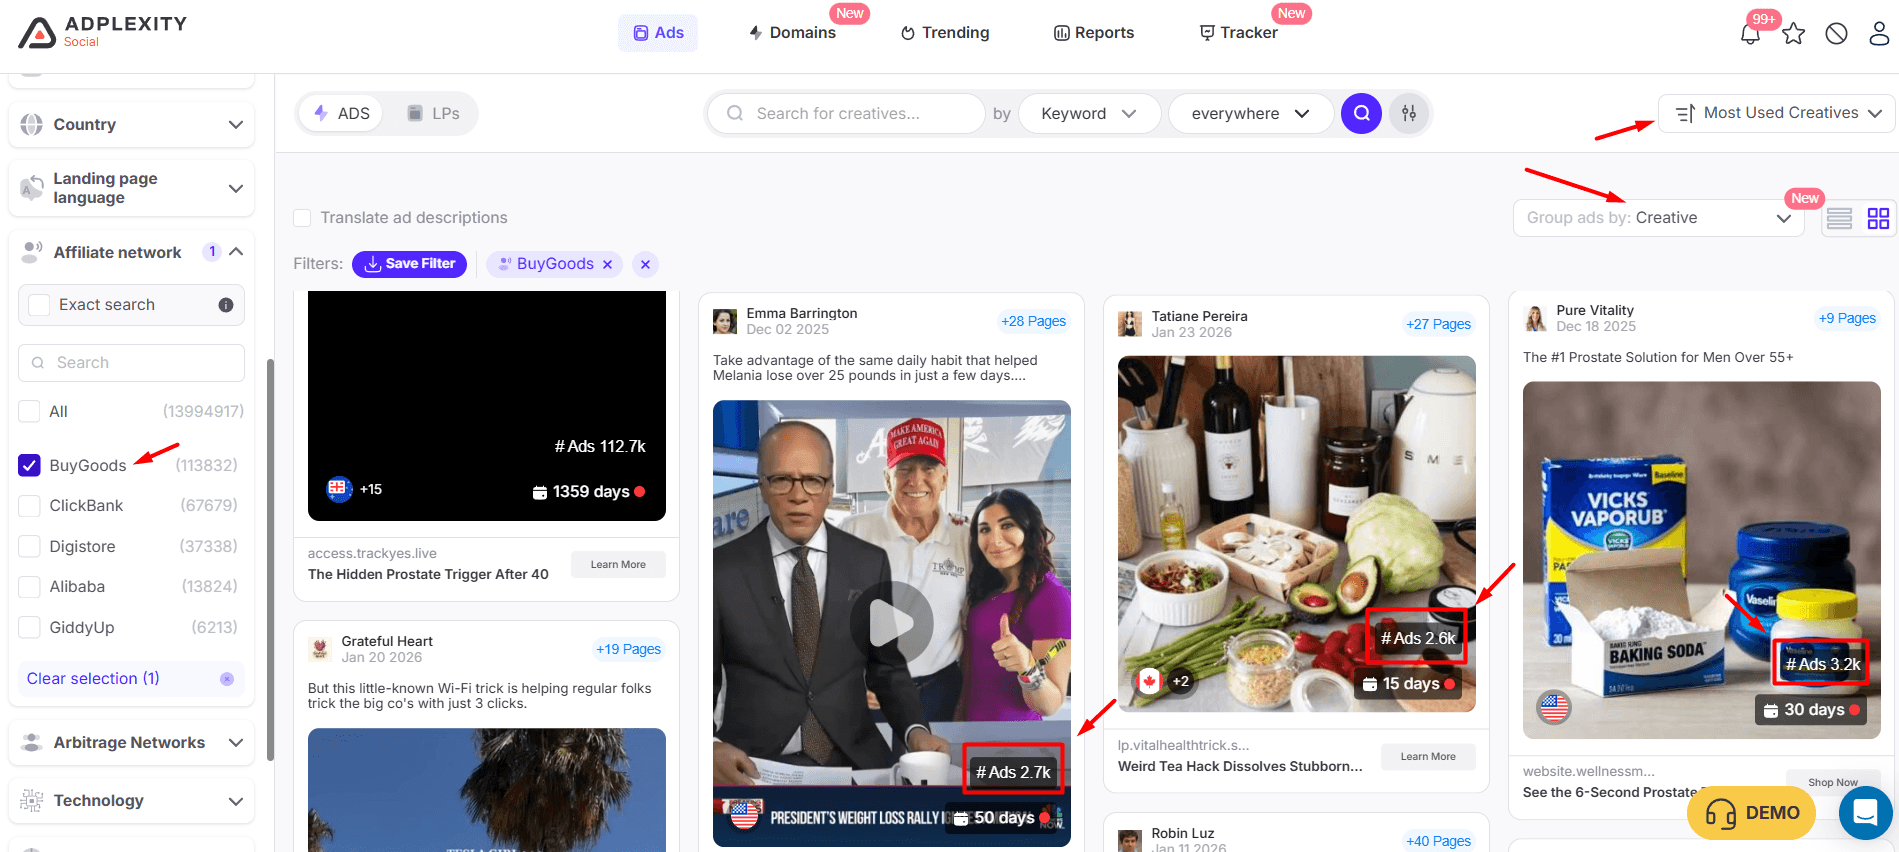Click the Exact search info icon
Viewport: 1899px width, 852px height.
click(226, 305)
